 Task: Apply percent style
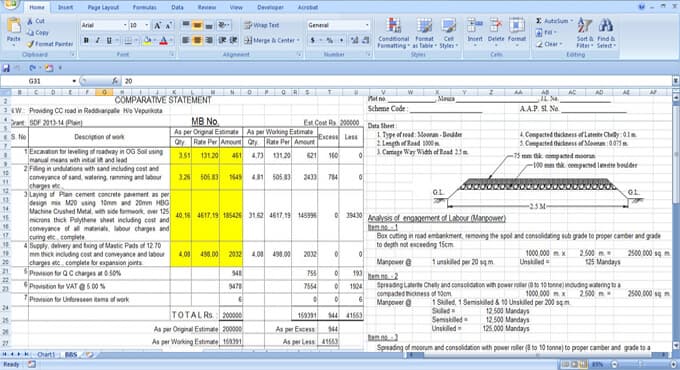(330, 40)
